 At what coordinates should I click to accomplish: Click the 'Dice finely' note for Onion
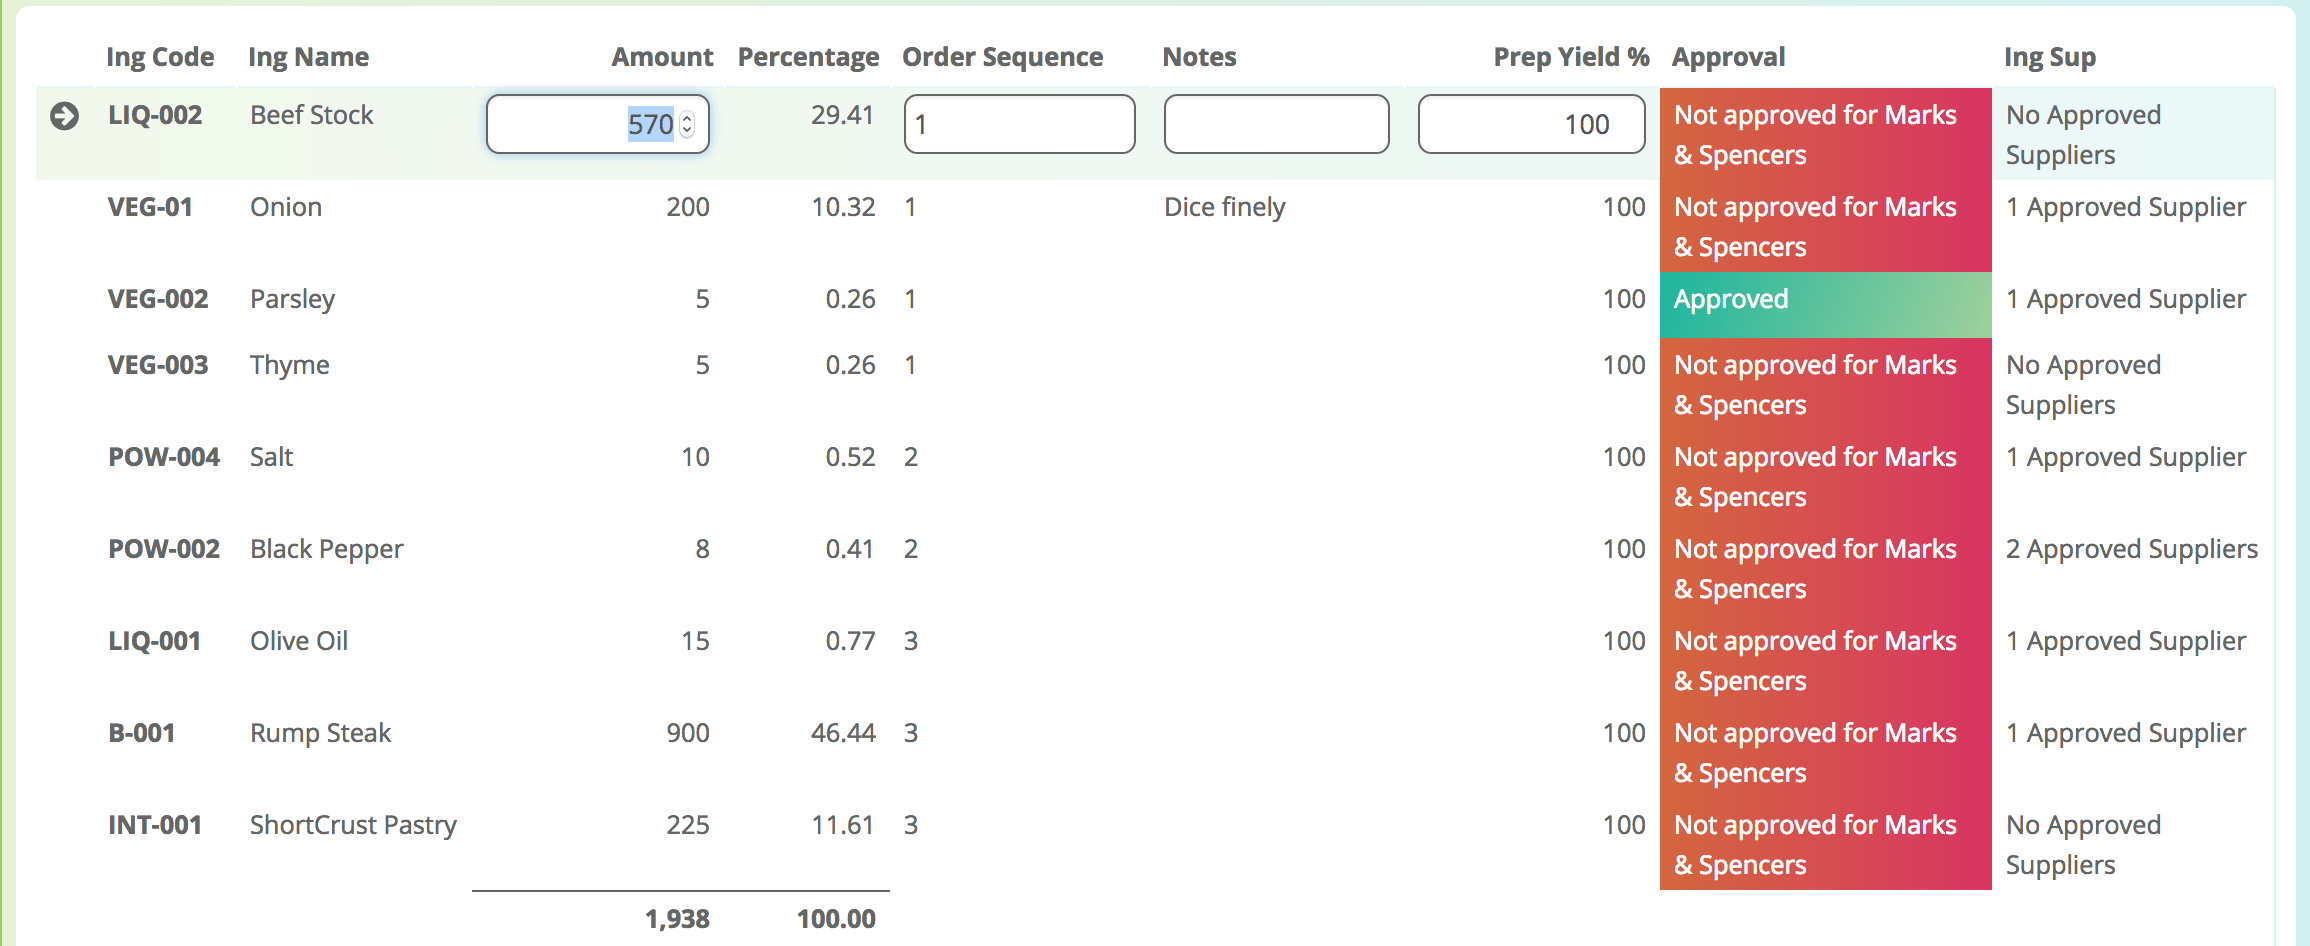1224,207
